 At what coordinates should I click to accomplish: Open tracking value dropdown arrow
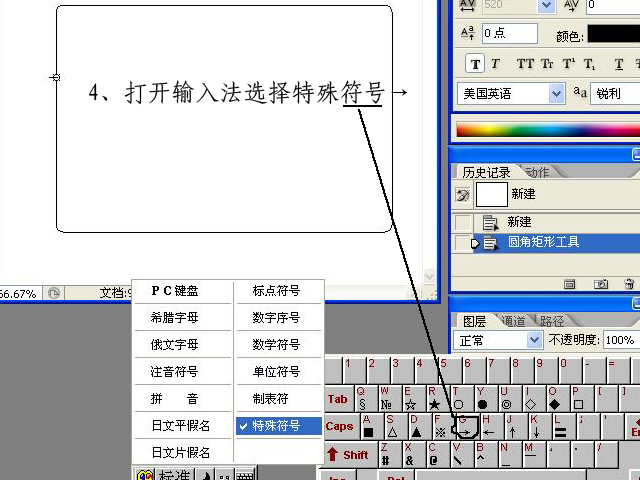pyautogui.click(x=546, y=6)
